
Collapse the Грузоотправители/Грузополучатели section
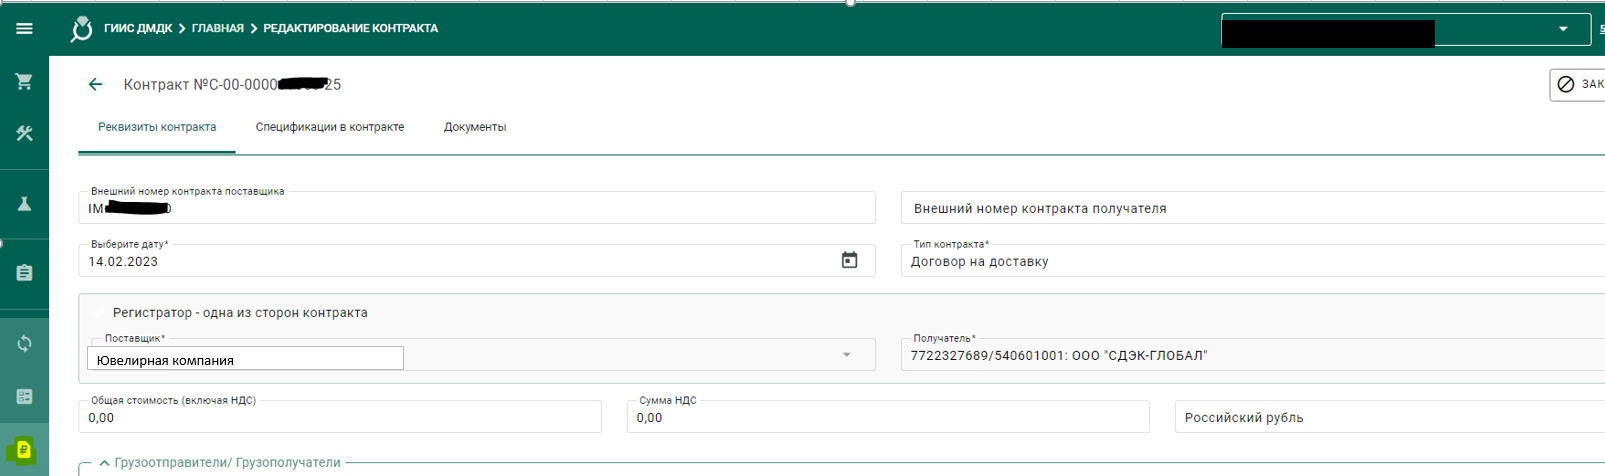click(x=104, y=463)
